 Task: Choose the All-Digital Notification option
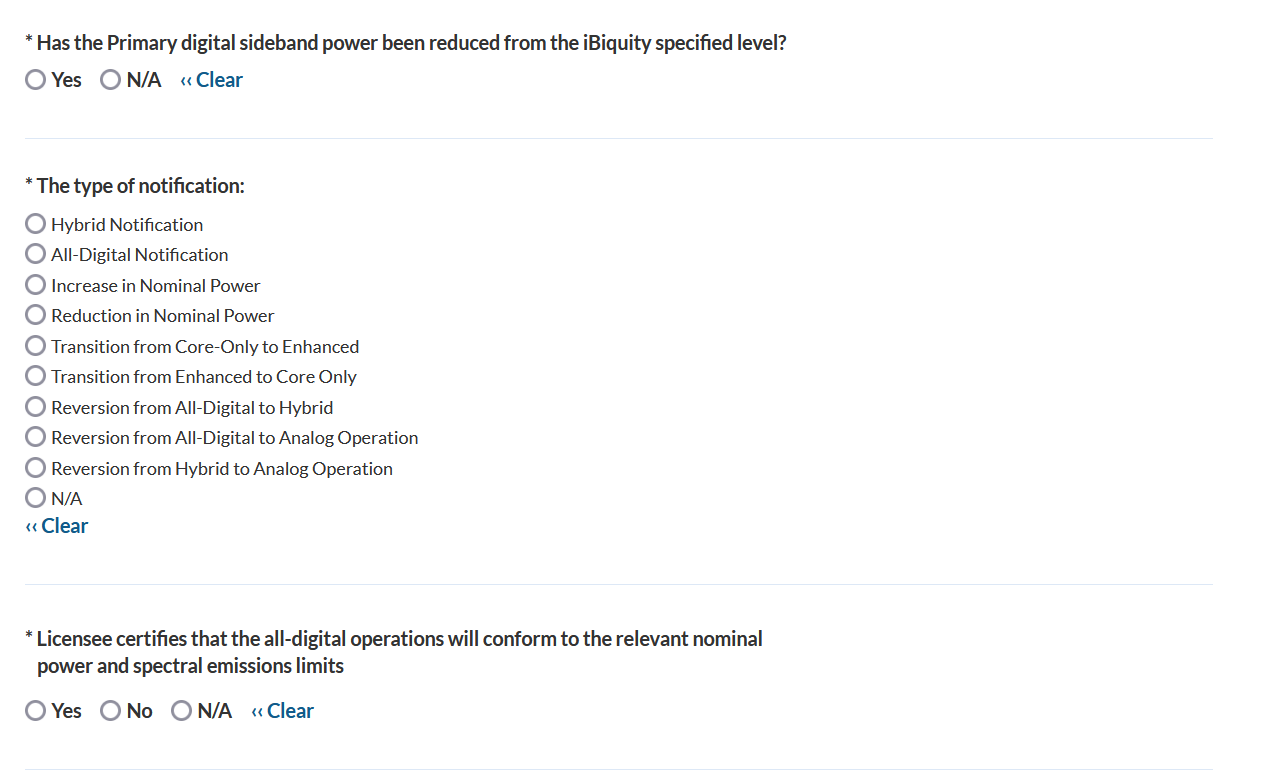click(x=36, y=254)
